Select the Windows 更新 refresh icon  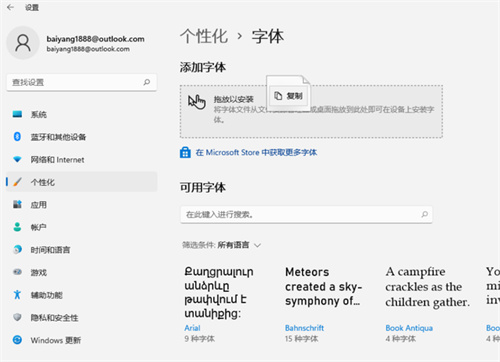(x=17, y=340)
